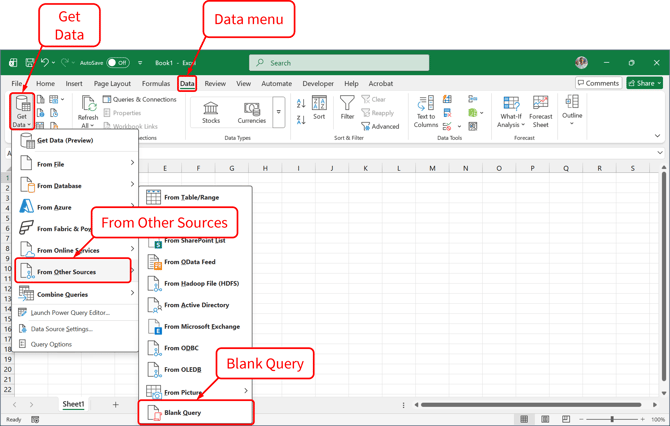This screenshot has height=426, width=670.
Task: Open the Sort dialog button
Action: [319, 108]
